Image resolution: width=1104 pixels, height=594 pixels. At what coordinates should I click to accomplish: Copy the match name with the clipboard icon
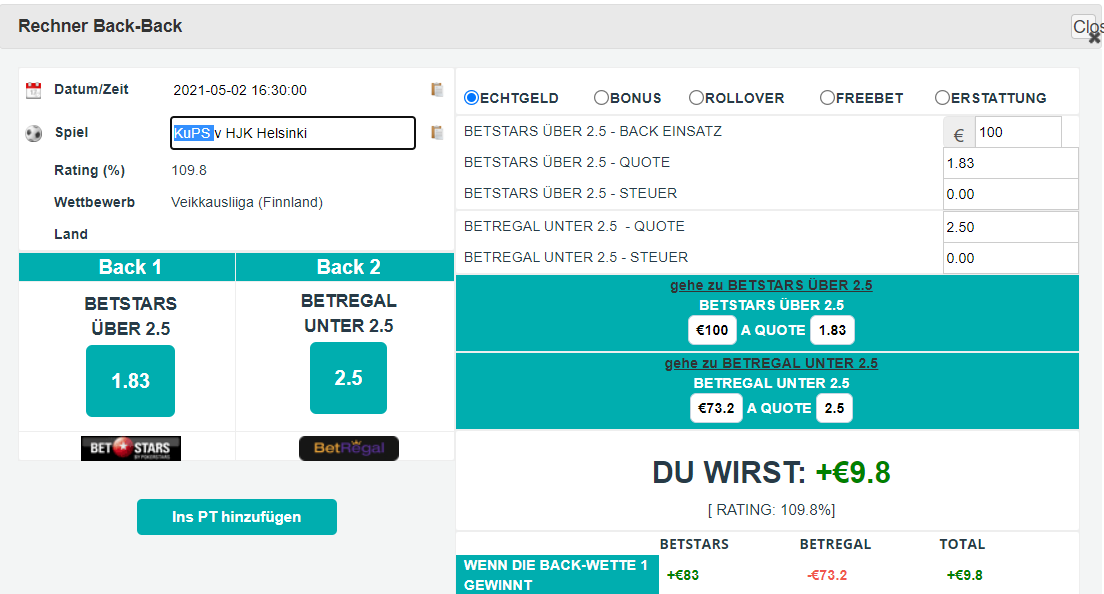pyautogui.click(x=437, y=132)
